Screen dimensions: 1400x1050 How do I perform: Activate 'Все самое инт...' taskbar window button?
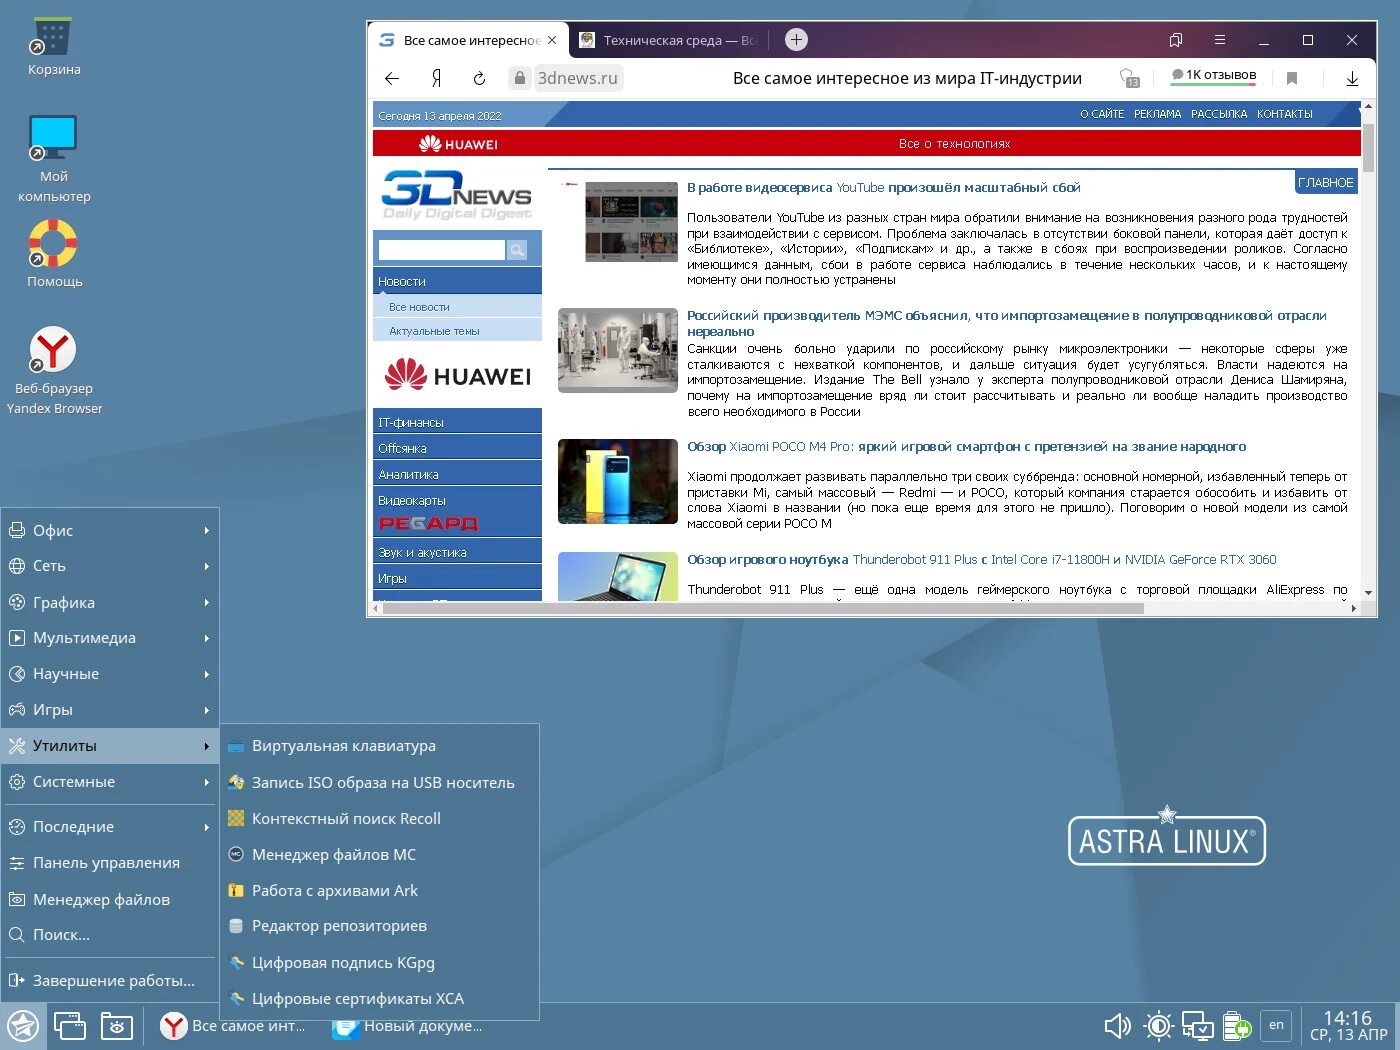234,1026
